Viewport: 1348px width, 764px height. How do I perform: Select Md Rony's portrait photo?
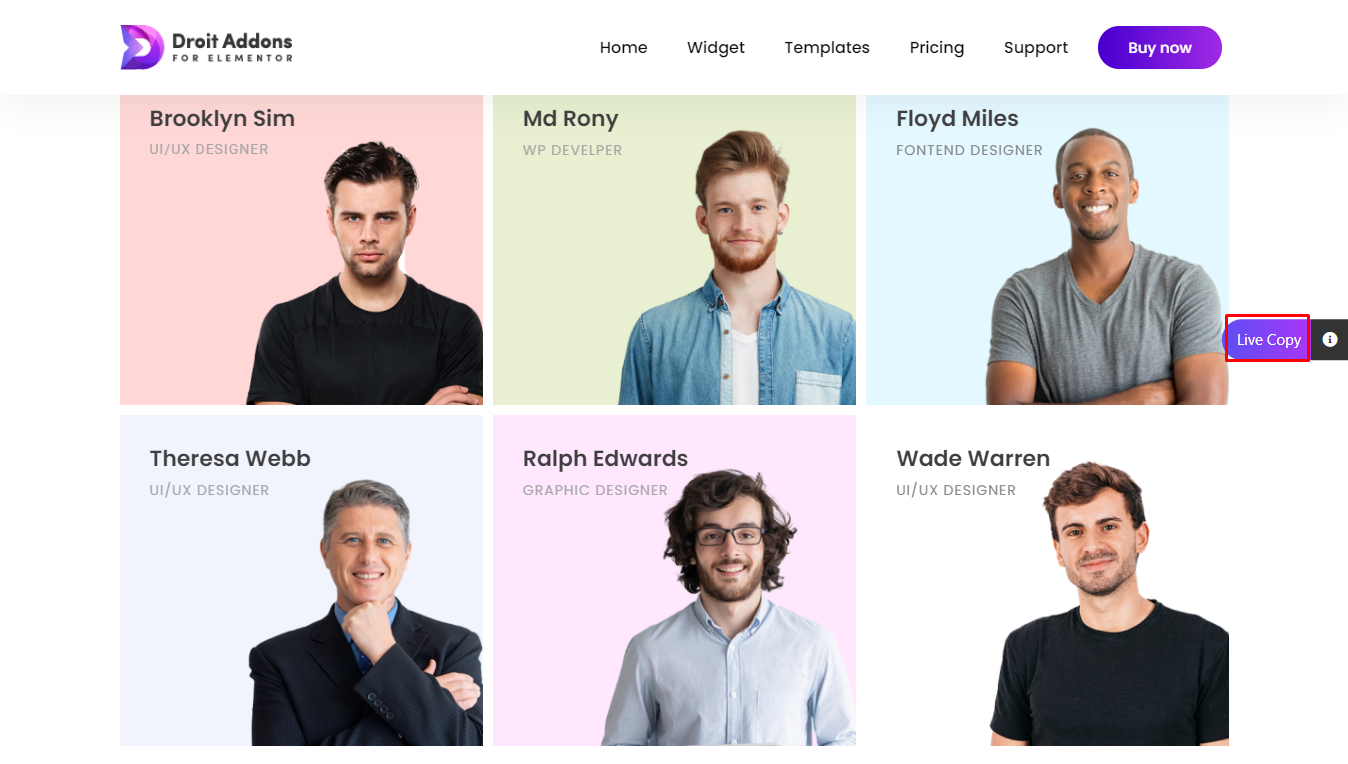point(738,267)
